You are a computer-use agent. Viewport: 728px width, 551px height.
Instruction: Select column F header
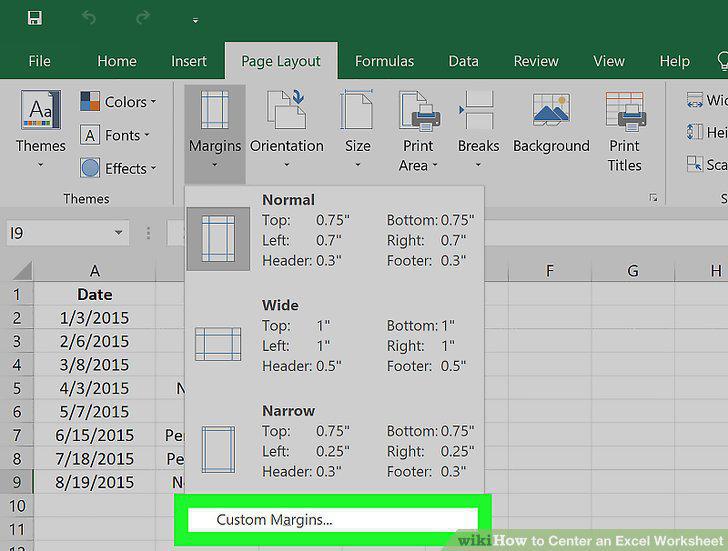pyautogui.click(x=550, y=271)
